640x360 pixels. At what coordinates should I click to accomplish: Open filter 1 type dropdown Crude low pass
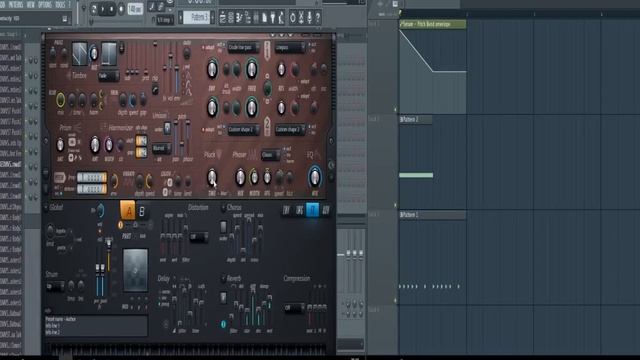243,47
